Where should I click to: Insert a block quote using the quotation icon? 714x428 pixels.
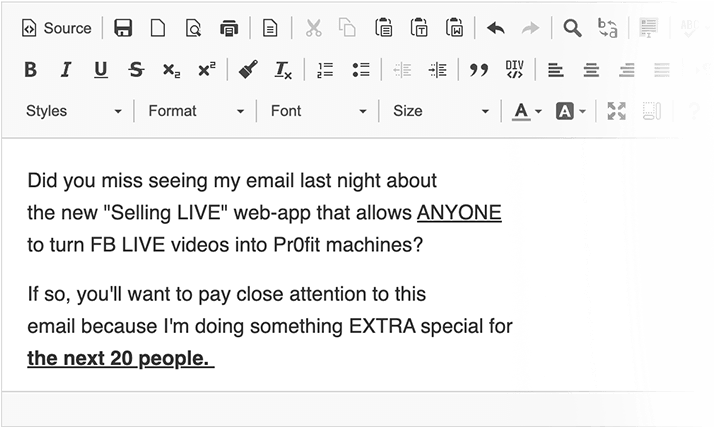pyautogui.click(x=479, y=70)
